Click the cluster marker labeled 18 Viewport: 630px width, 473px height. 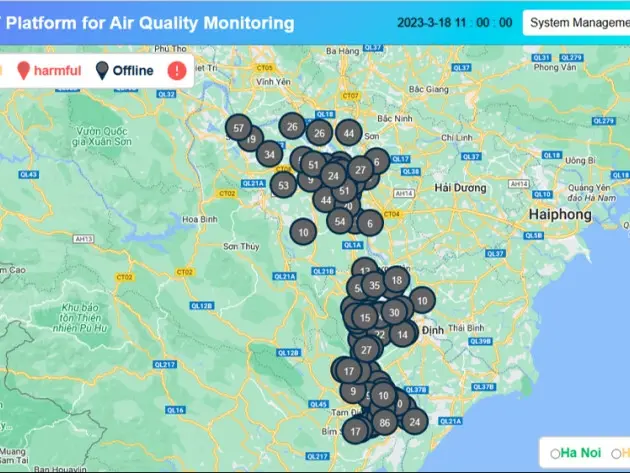coord(397,280)
